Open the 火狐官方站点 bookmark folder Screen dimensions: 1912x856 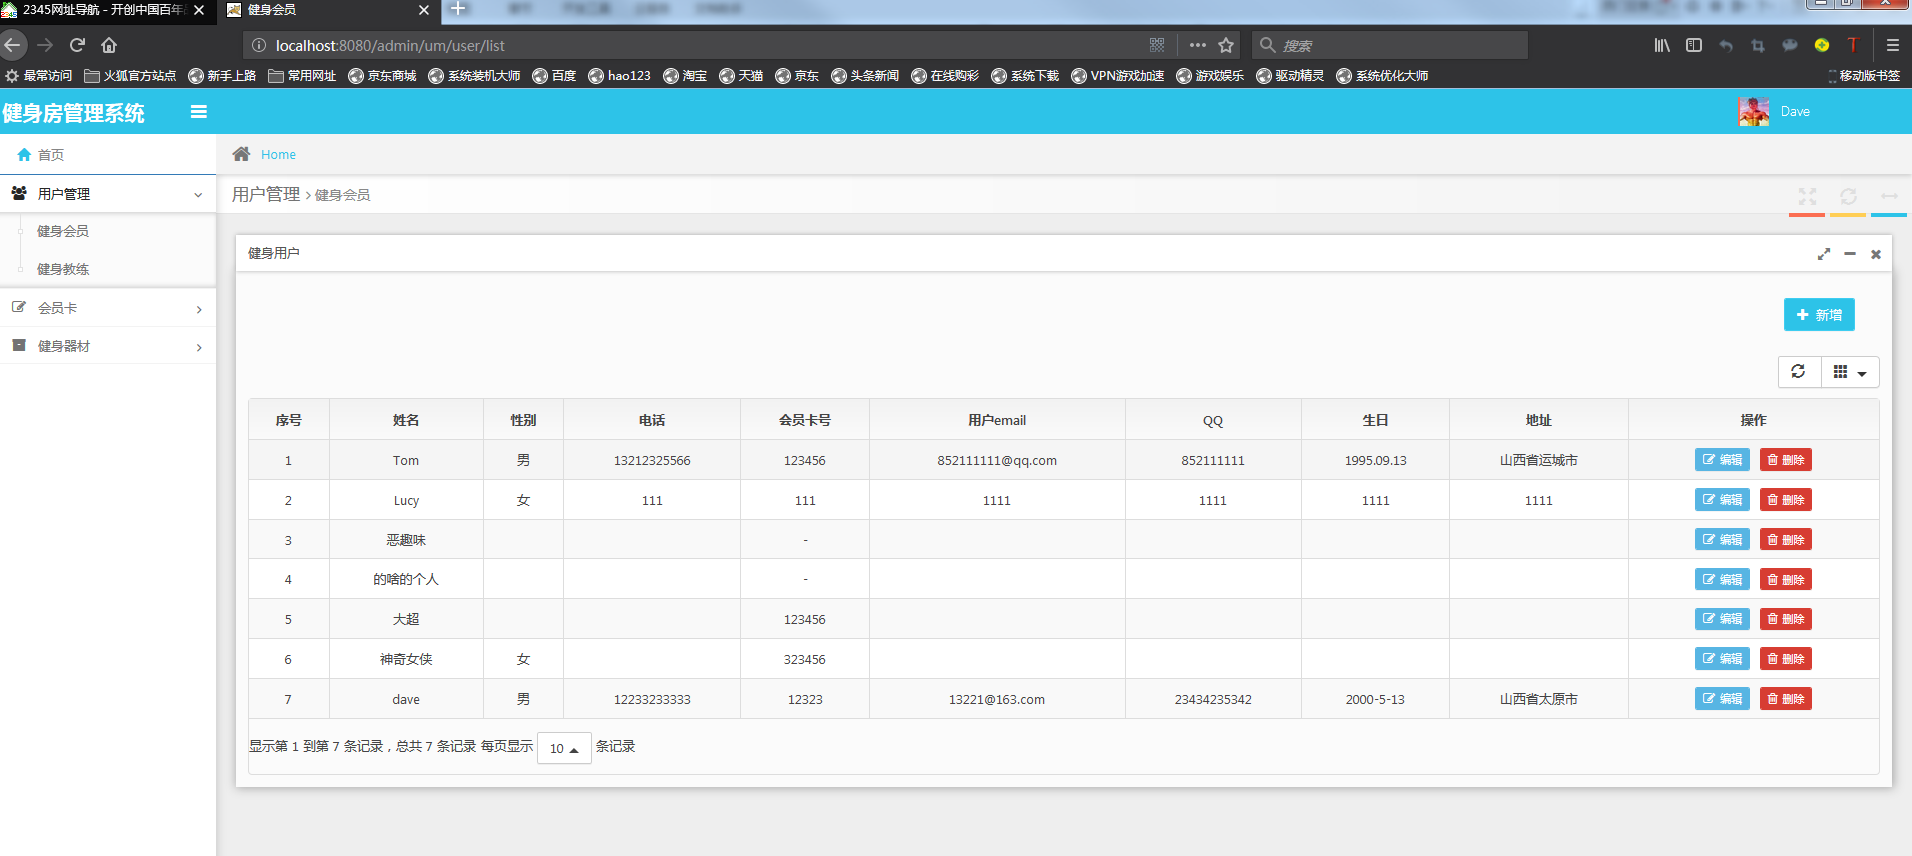(x=130, y=76)
